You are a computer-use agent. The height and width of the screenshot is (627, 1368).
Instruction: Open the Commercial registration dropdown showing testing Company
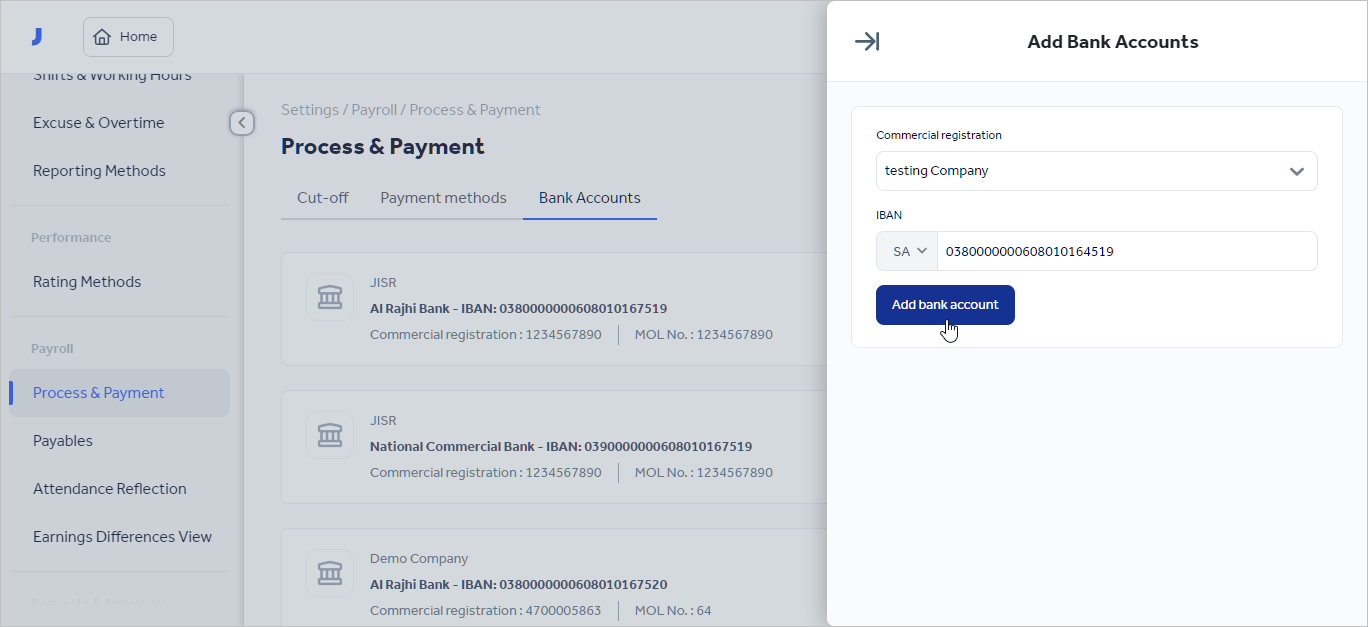coord(1096,171)
